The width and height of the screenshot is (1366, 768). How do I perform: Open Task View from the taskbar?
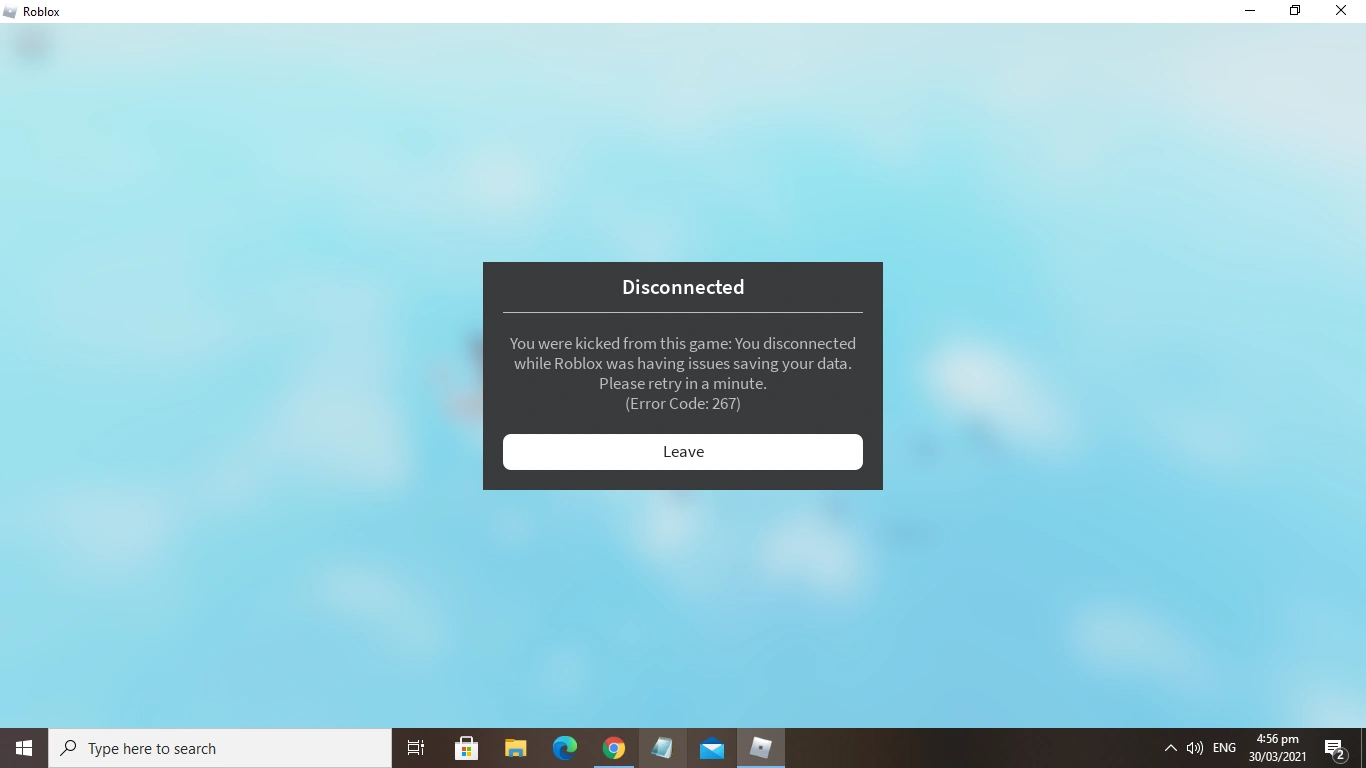(x=415, y=747)
